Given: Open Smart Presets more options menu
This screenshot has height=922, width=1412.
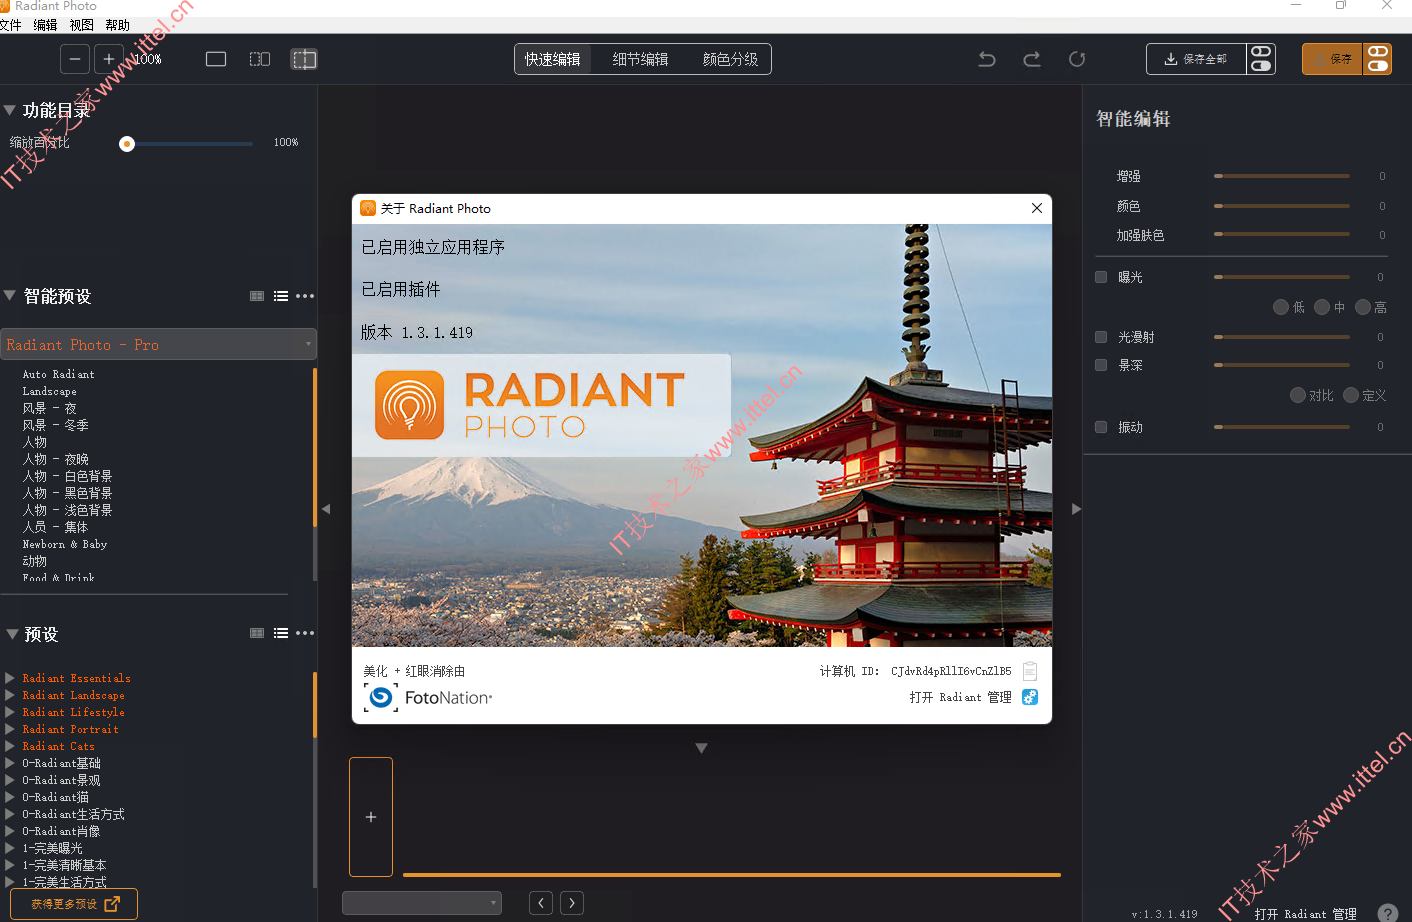Looking at the screenshot, I should coord(305,296).
